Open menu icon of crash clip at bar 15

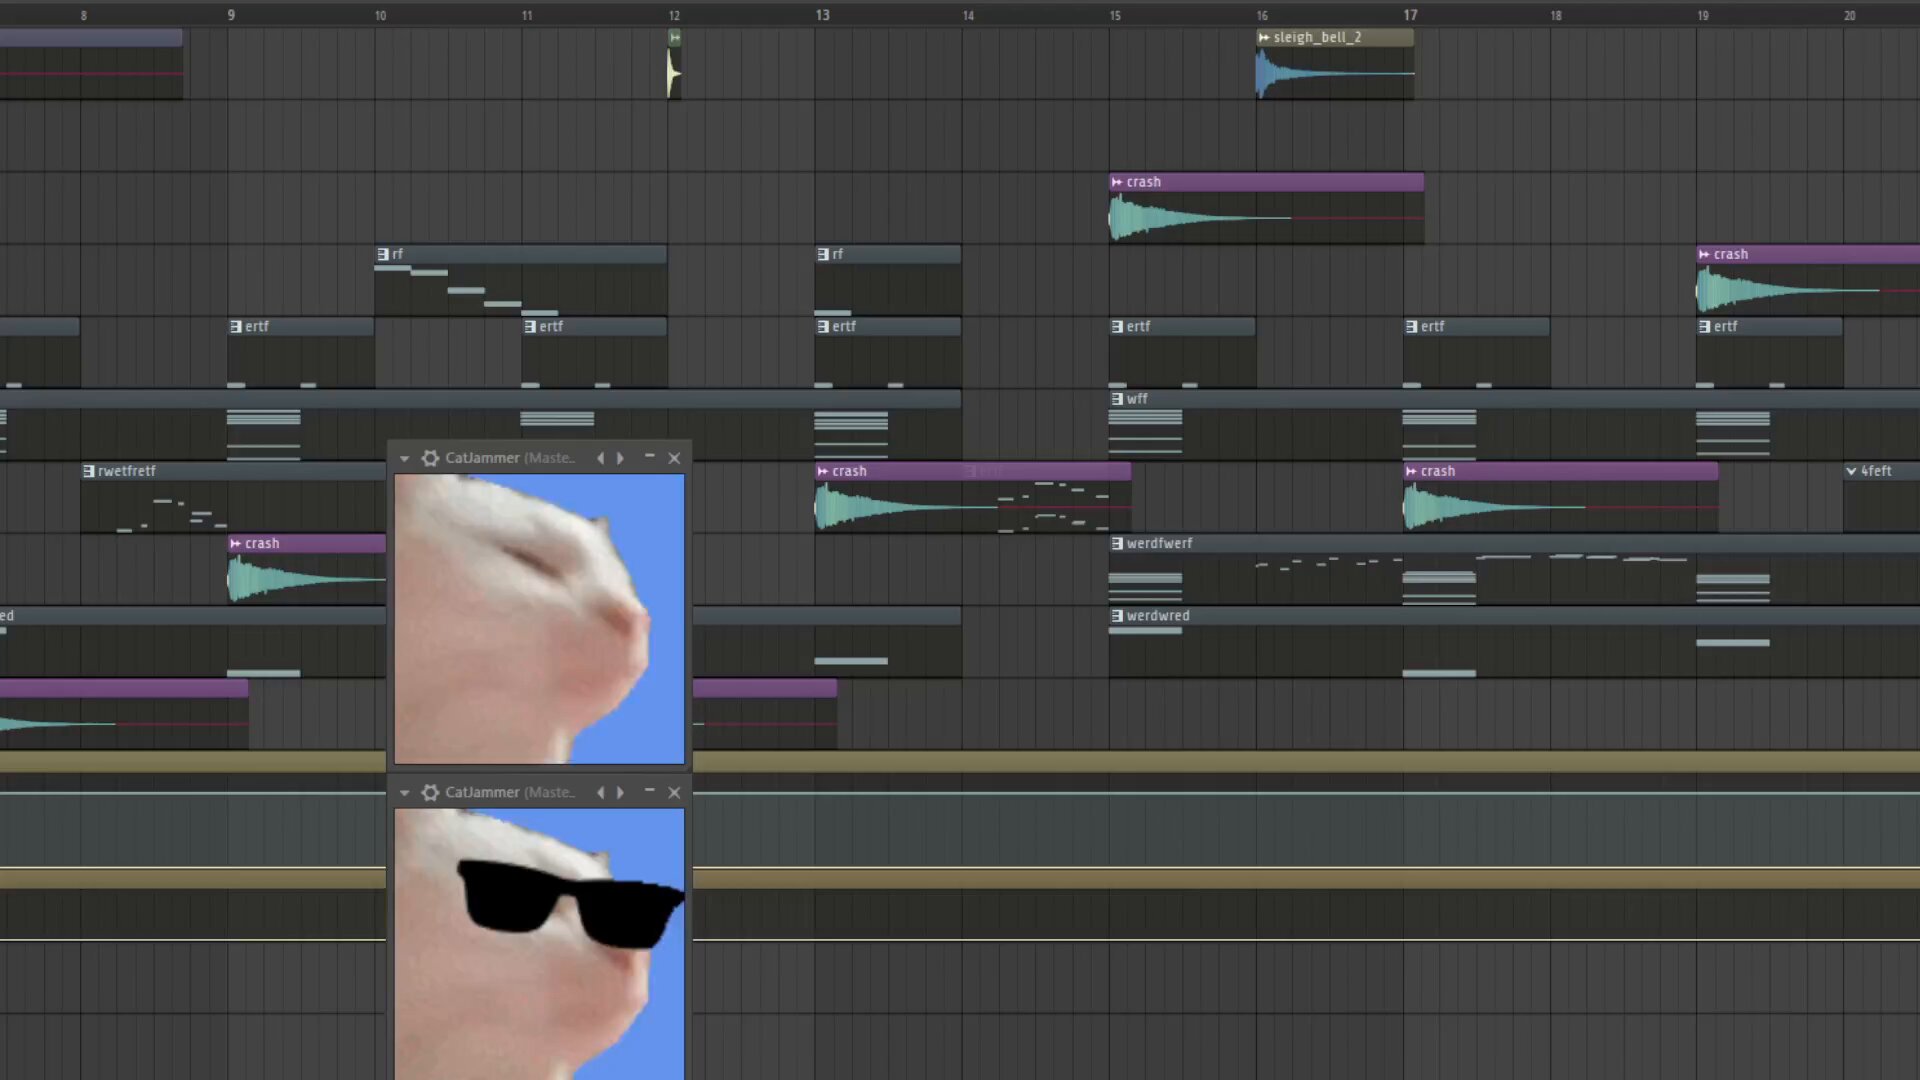coord(1117,182)
